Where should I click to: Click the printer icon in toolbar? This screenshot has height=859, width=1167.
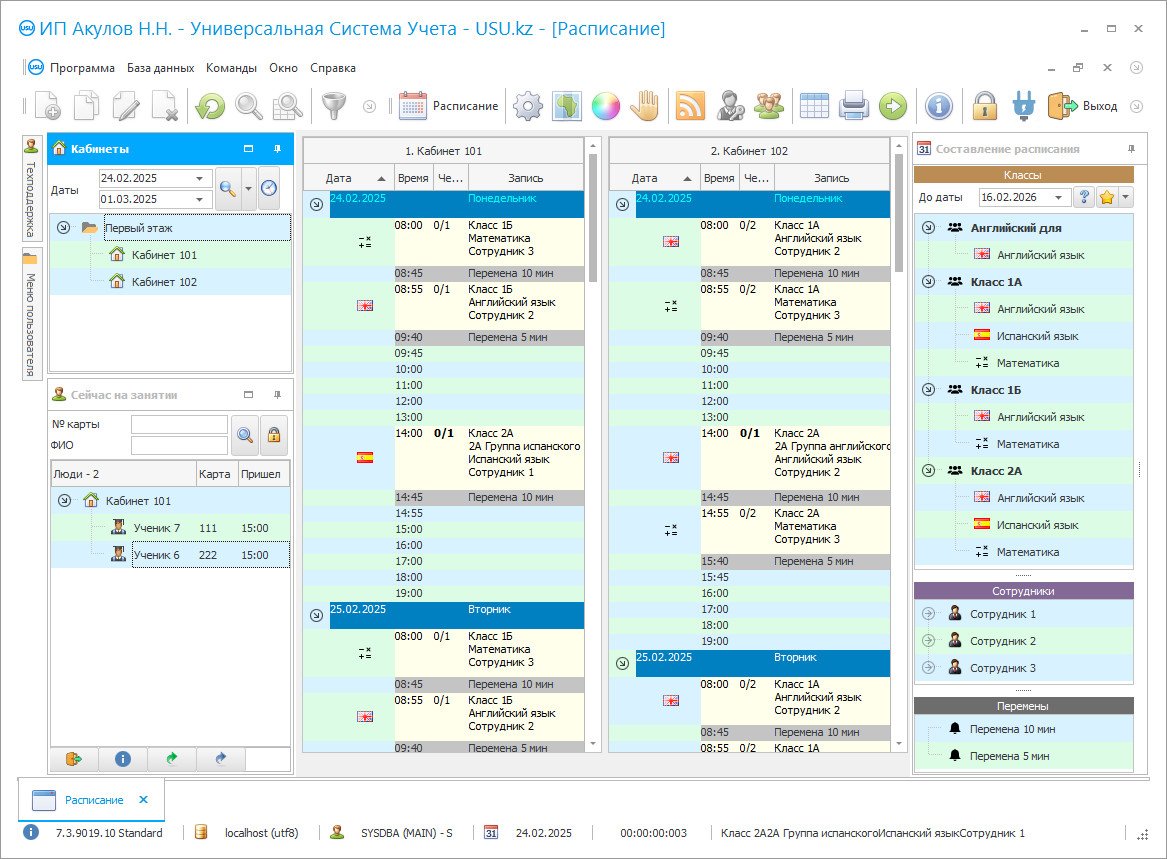pyautogui.click(x=853, y=106)
